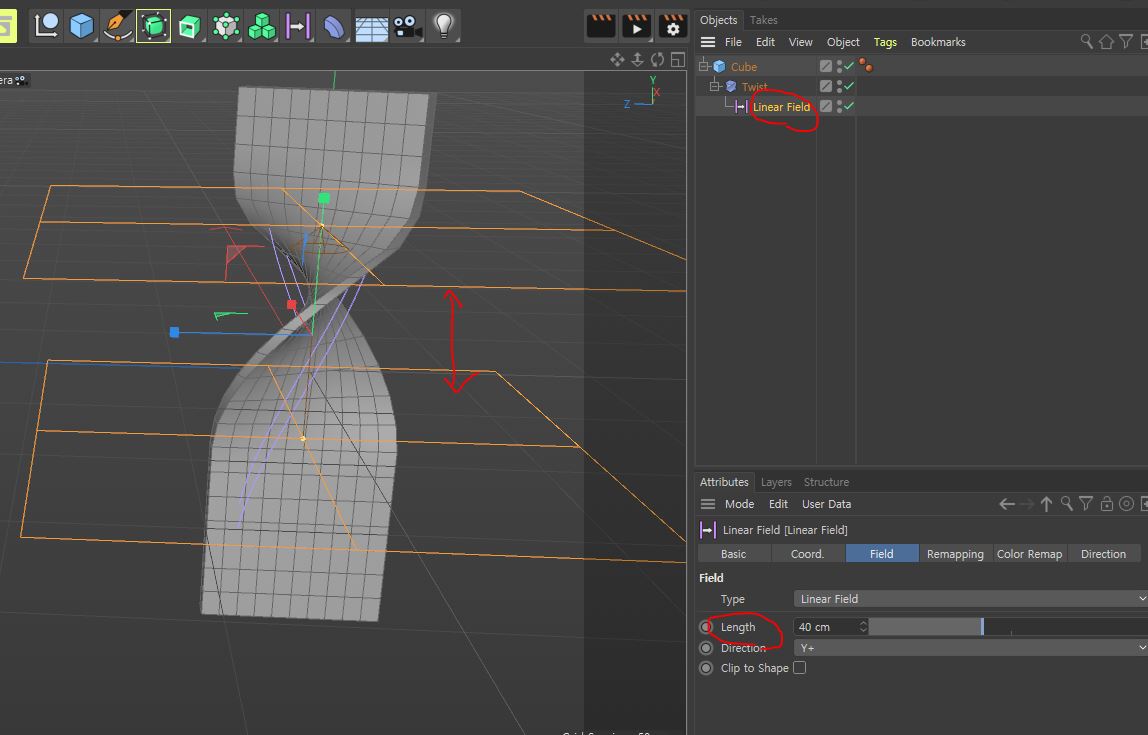
Task: Toggle Twist layer square in Objects manager
Action: point(826,86)
